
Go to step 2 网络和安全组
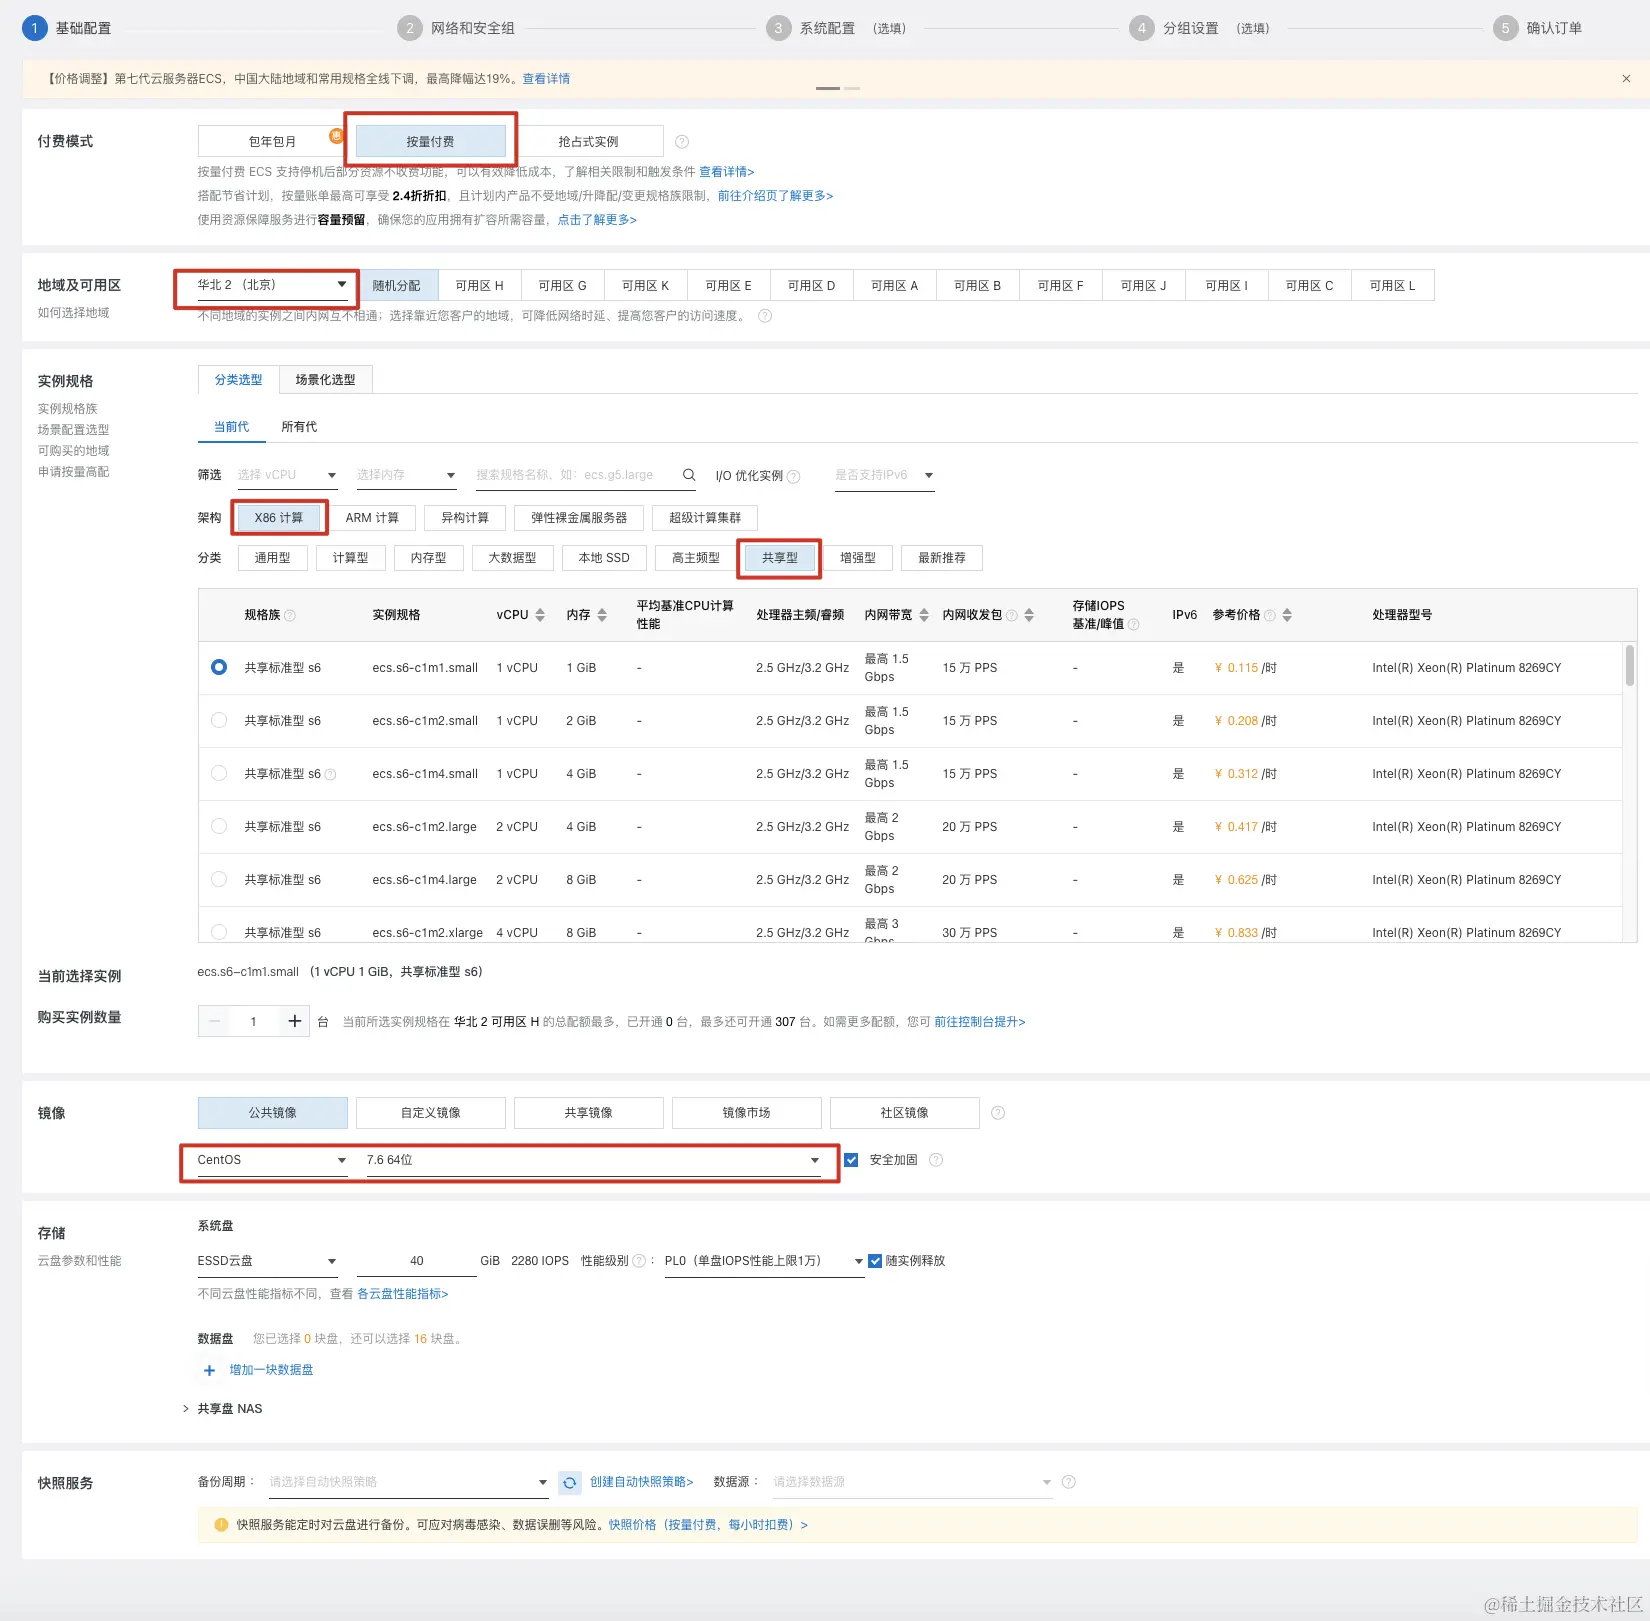(456, 28)
